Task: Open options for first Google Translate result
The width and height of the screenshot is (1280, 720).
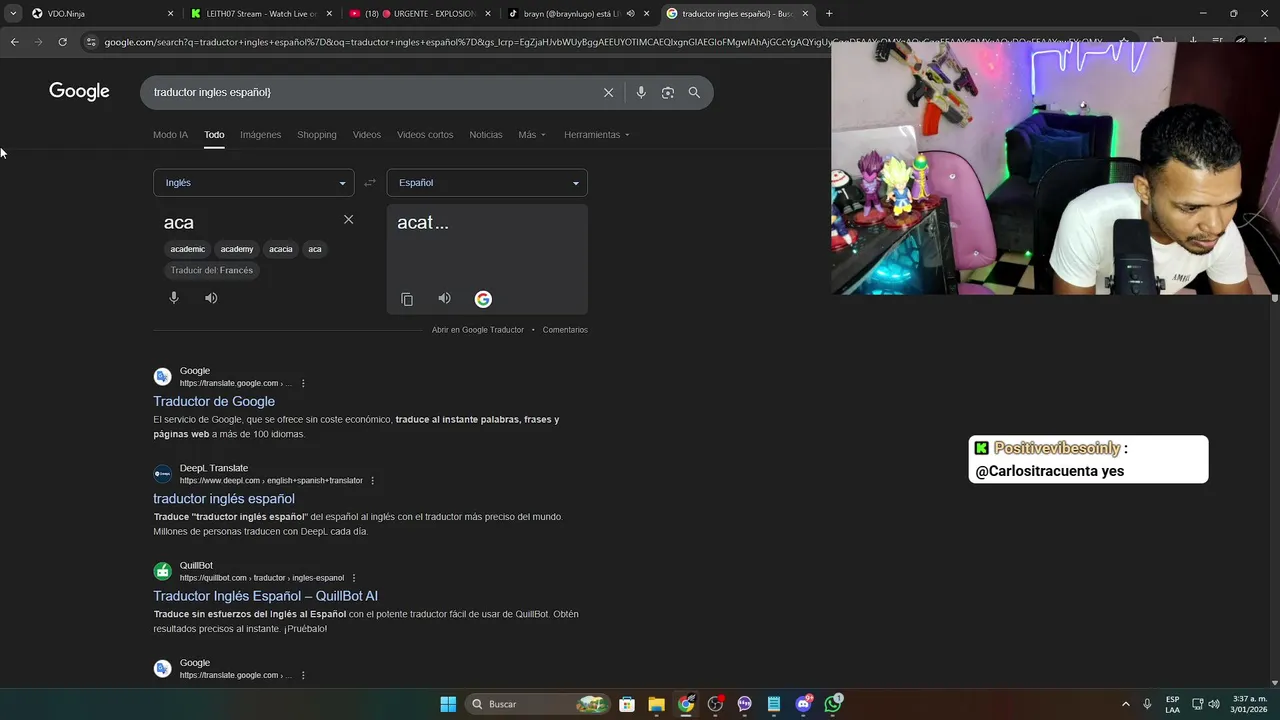Action: (x=303, y=383)
